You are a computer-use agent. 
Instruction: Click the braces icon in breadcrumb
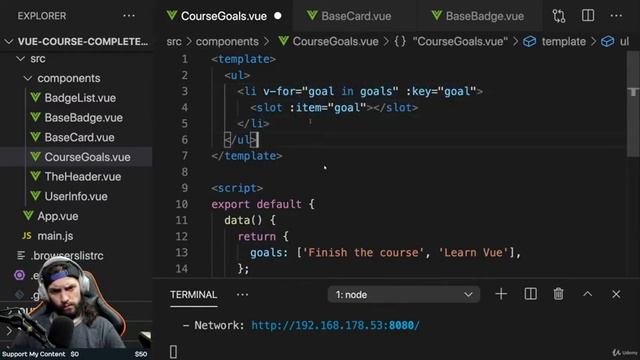[x=400, y=42]
